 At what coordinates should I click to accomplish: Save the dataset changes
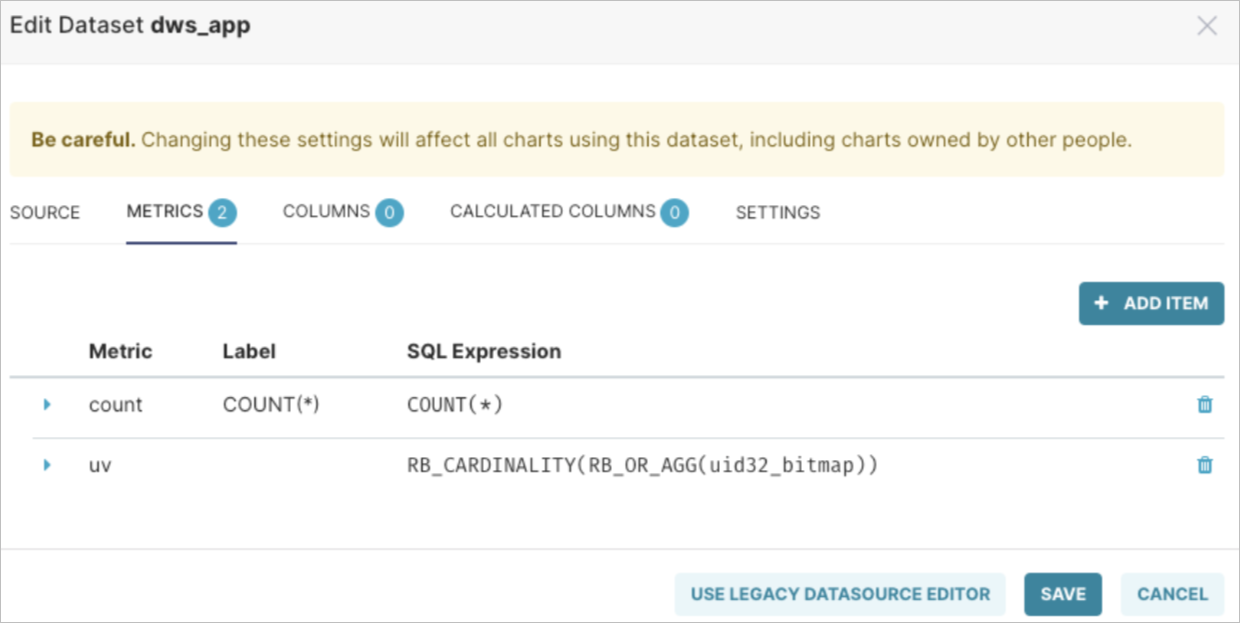(1062, 594)
